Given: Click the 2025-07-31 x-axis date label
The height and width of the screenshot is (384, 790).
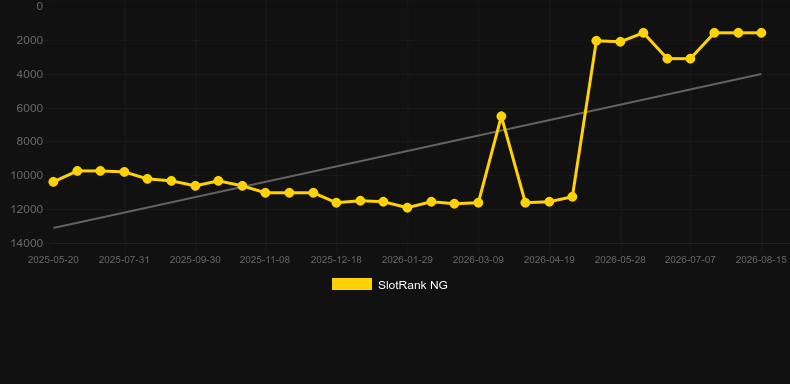Looking at the screenshot, I should tap(124, 260).
